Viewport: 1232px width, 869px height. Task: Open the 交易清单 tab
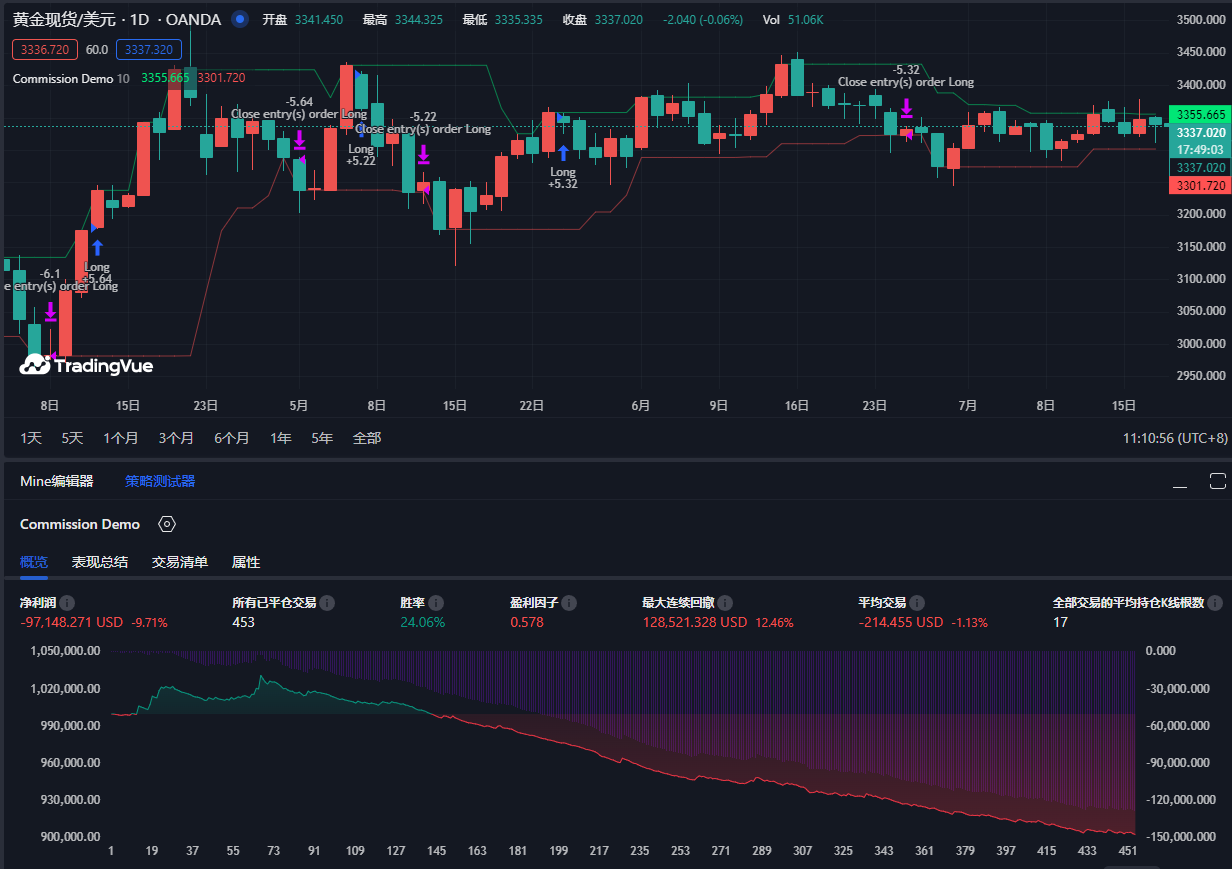click(x=179, y=562)
